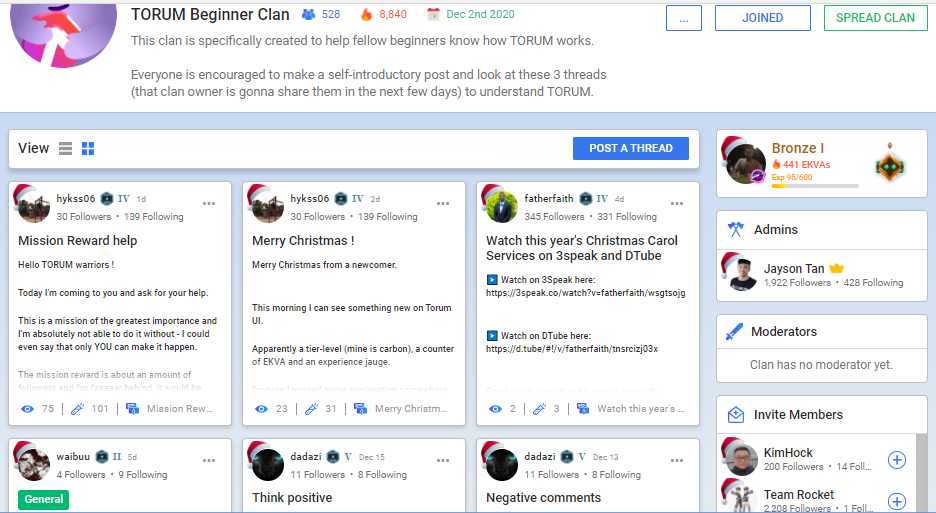This screenshot has width=936, height=513.
Task: Invite Team Rocket with the plus icon
Action: [897, 502]
